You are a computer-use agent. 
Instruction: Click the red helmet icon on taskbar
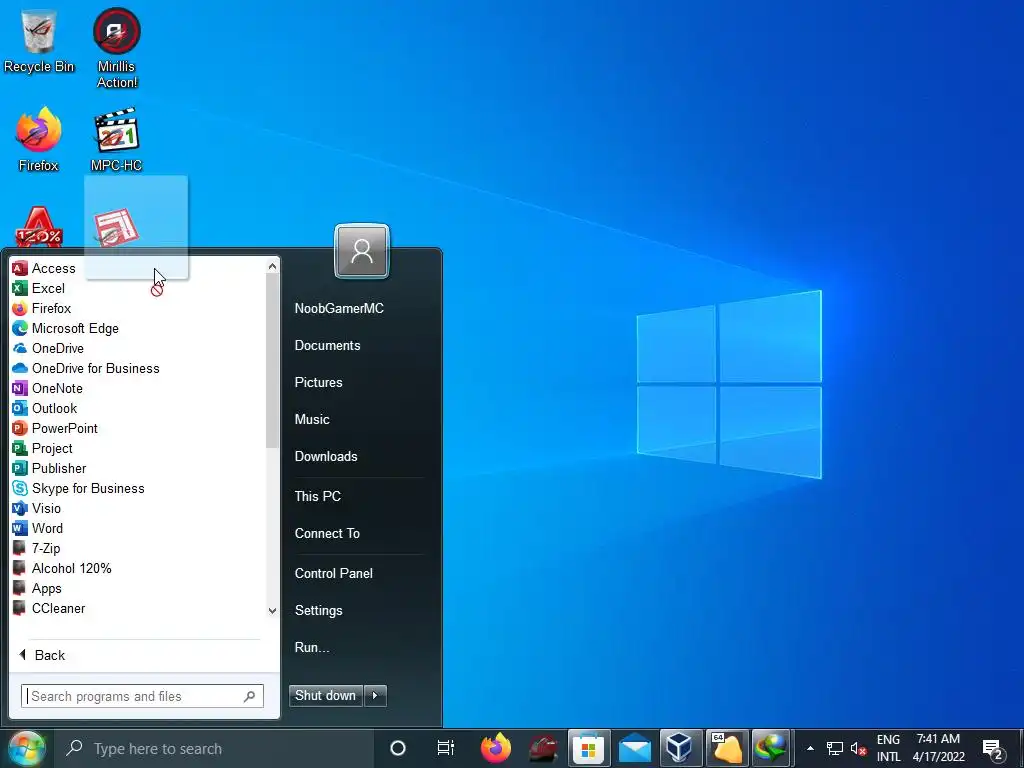click(x=542, y=748)
